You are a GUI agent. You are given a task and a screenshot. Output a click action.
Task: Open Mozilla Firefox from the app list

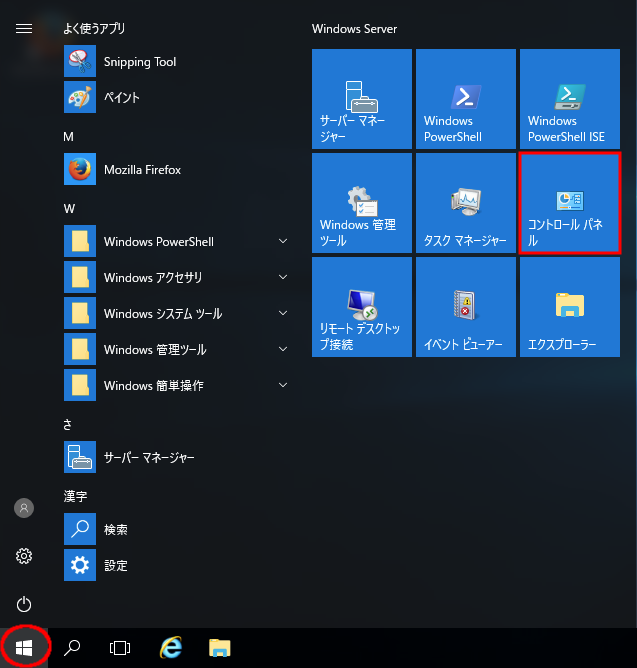(142, 170)
